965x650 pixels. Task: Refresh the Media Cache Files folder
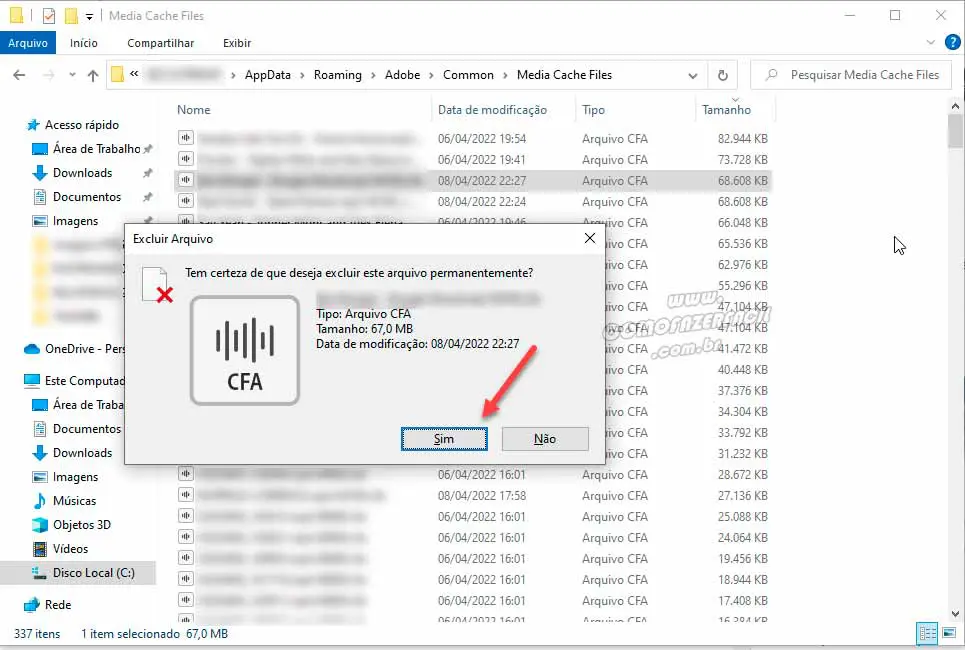(x=722, y=75)
